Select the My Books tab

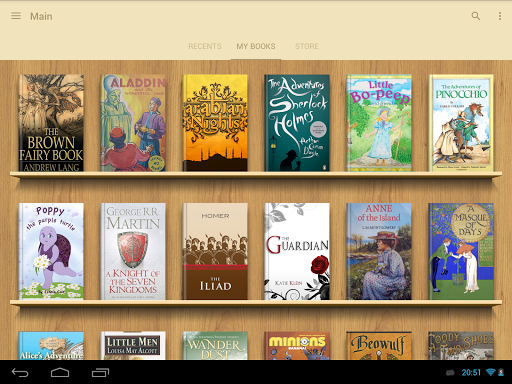coord(256,46)
